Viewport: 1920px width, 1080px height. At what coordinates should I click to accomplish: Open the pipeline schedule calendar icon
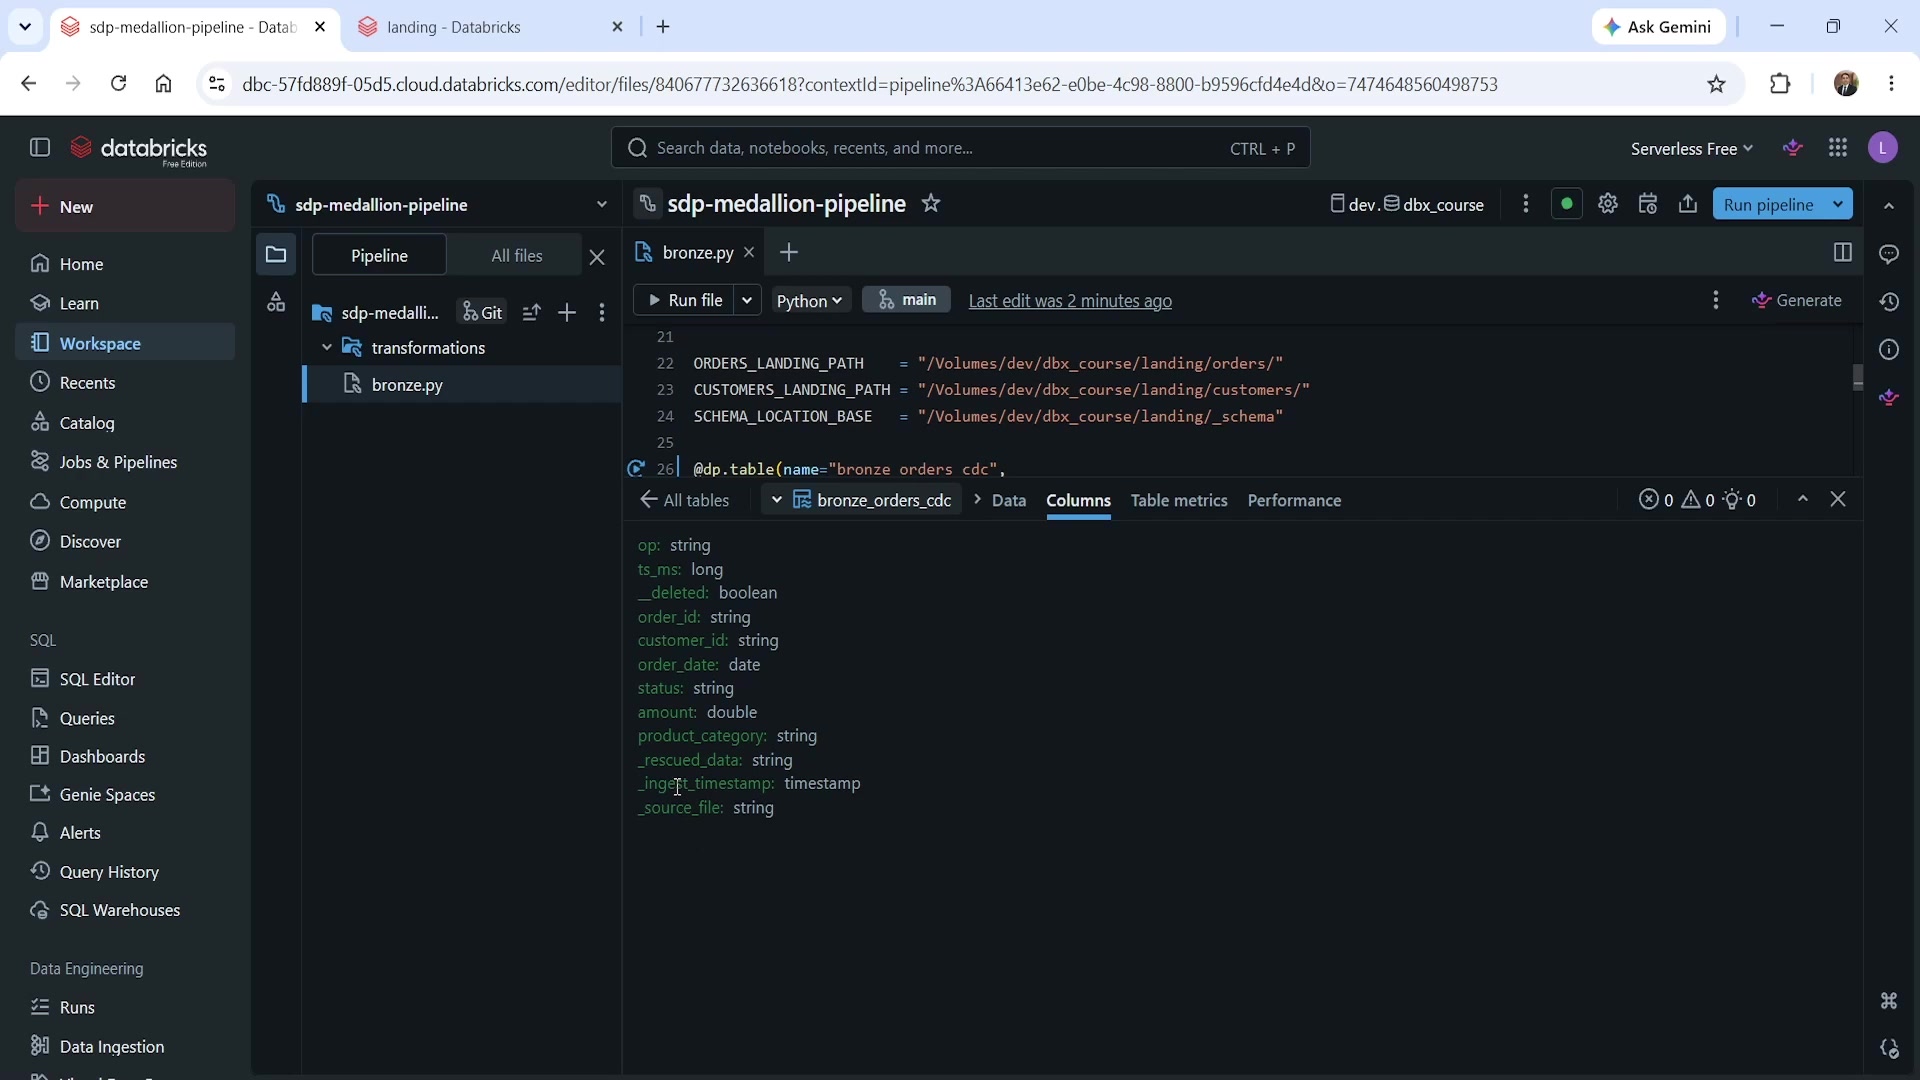click(1648, 204)
